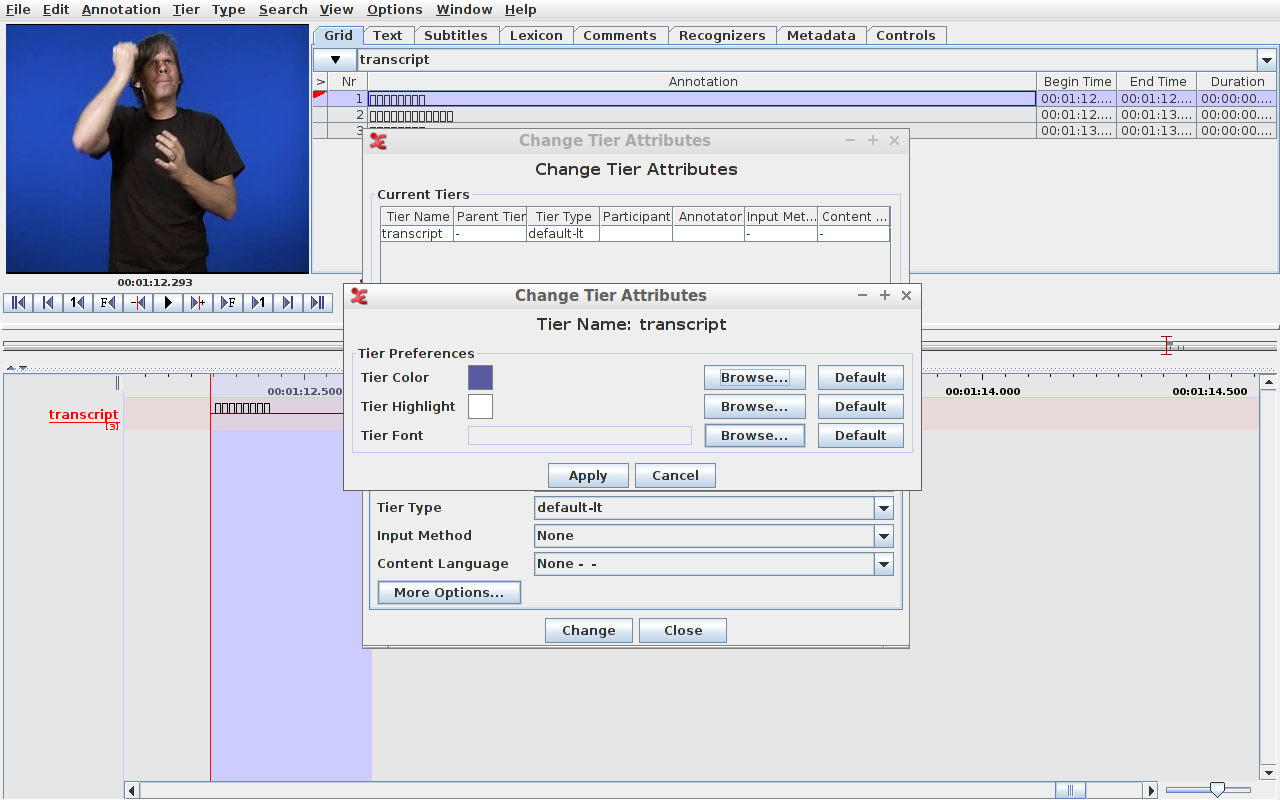Click the timeline horizontal scrollbar thumb
The image size is (1280, 800).
(1070, 791)
